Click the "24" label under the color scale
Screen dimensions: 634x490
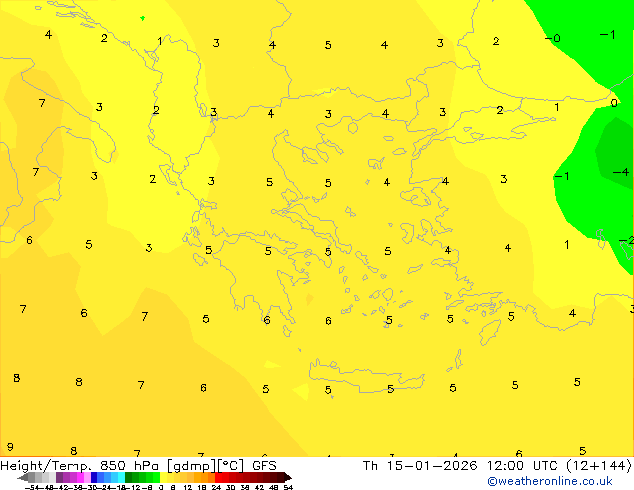(217, 488)
